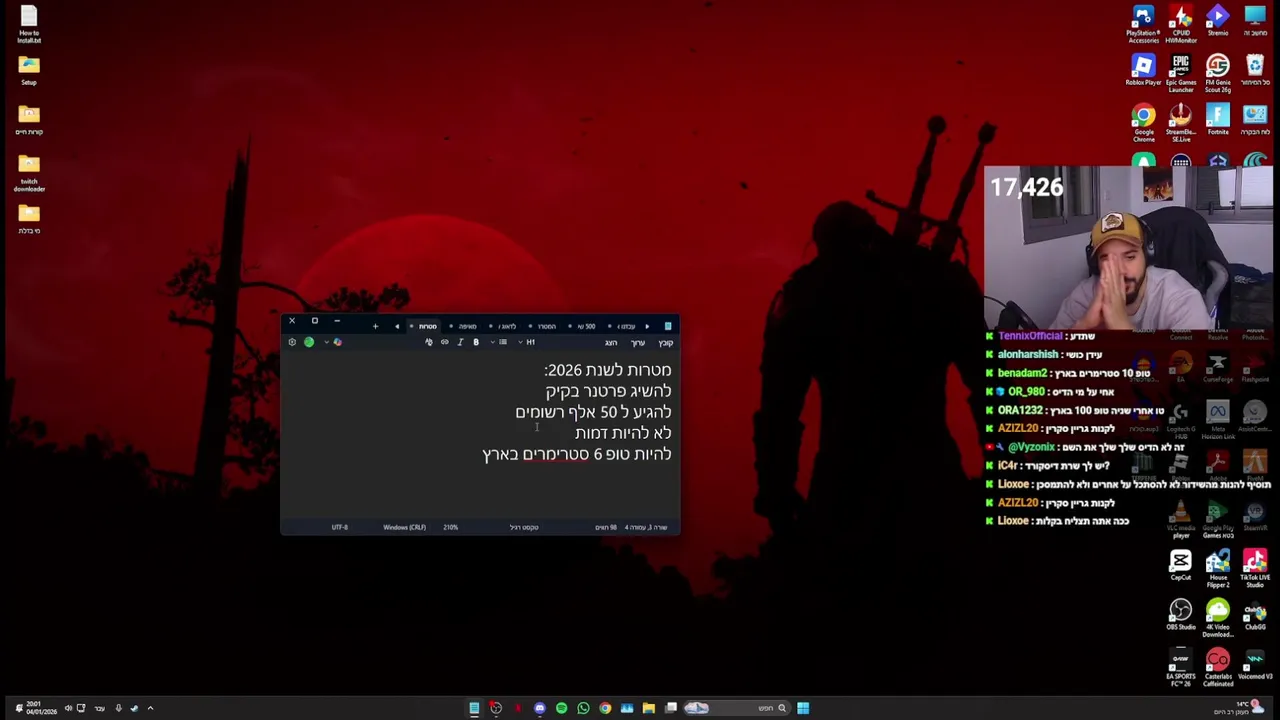The height and width of the screenshot is (720, 1280).
Task: Open 4K Video Downloader desktop shortcut
Action: (x=1217, y=619)
